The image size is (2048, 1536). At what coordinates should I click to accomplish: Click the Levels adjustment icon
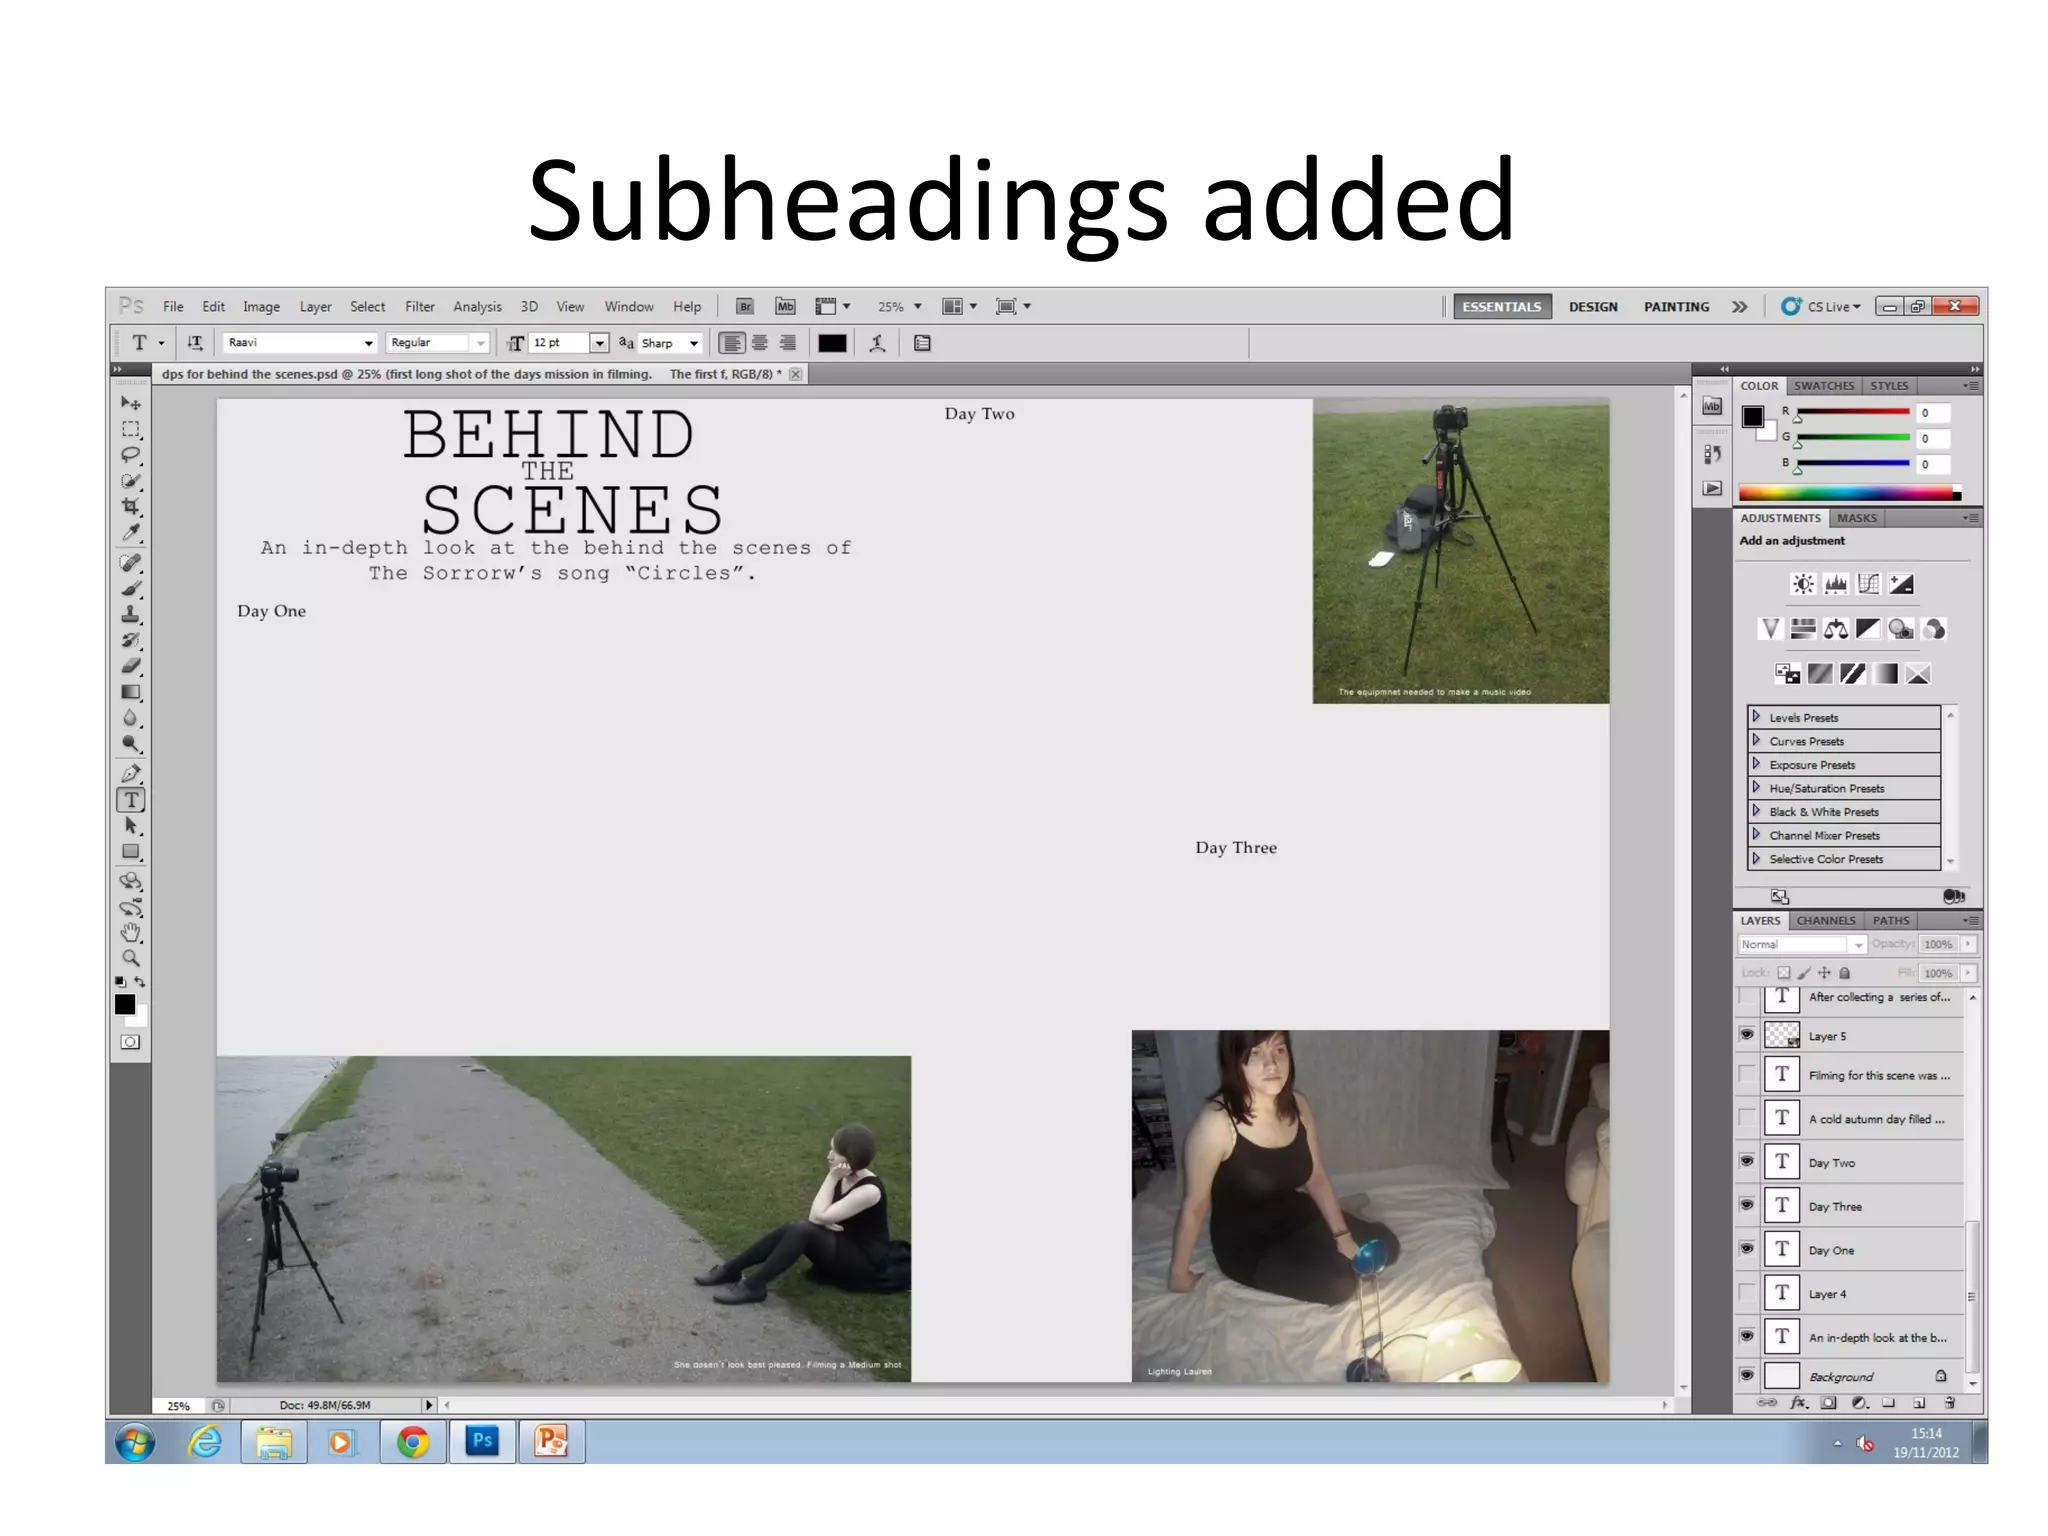(x=1836, y=584)
